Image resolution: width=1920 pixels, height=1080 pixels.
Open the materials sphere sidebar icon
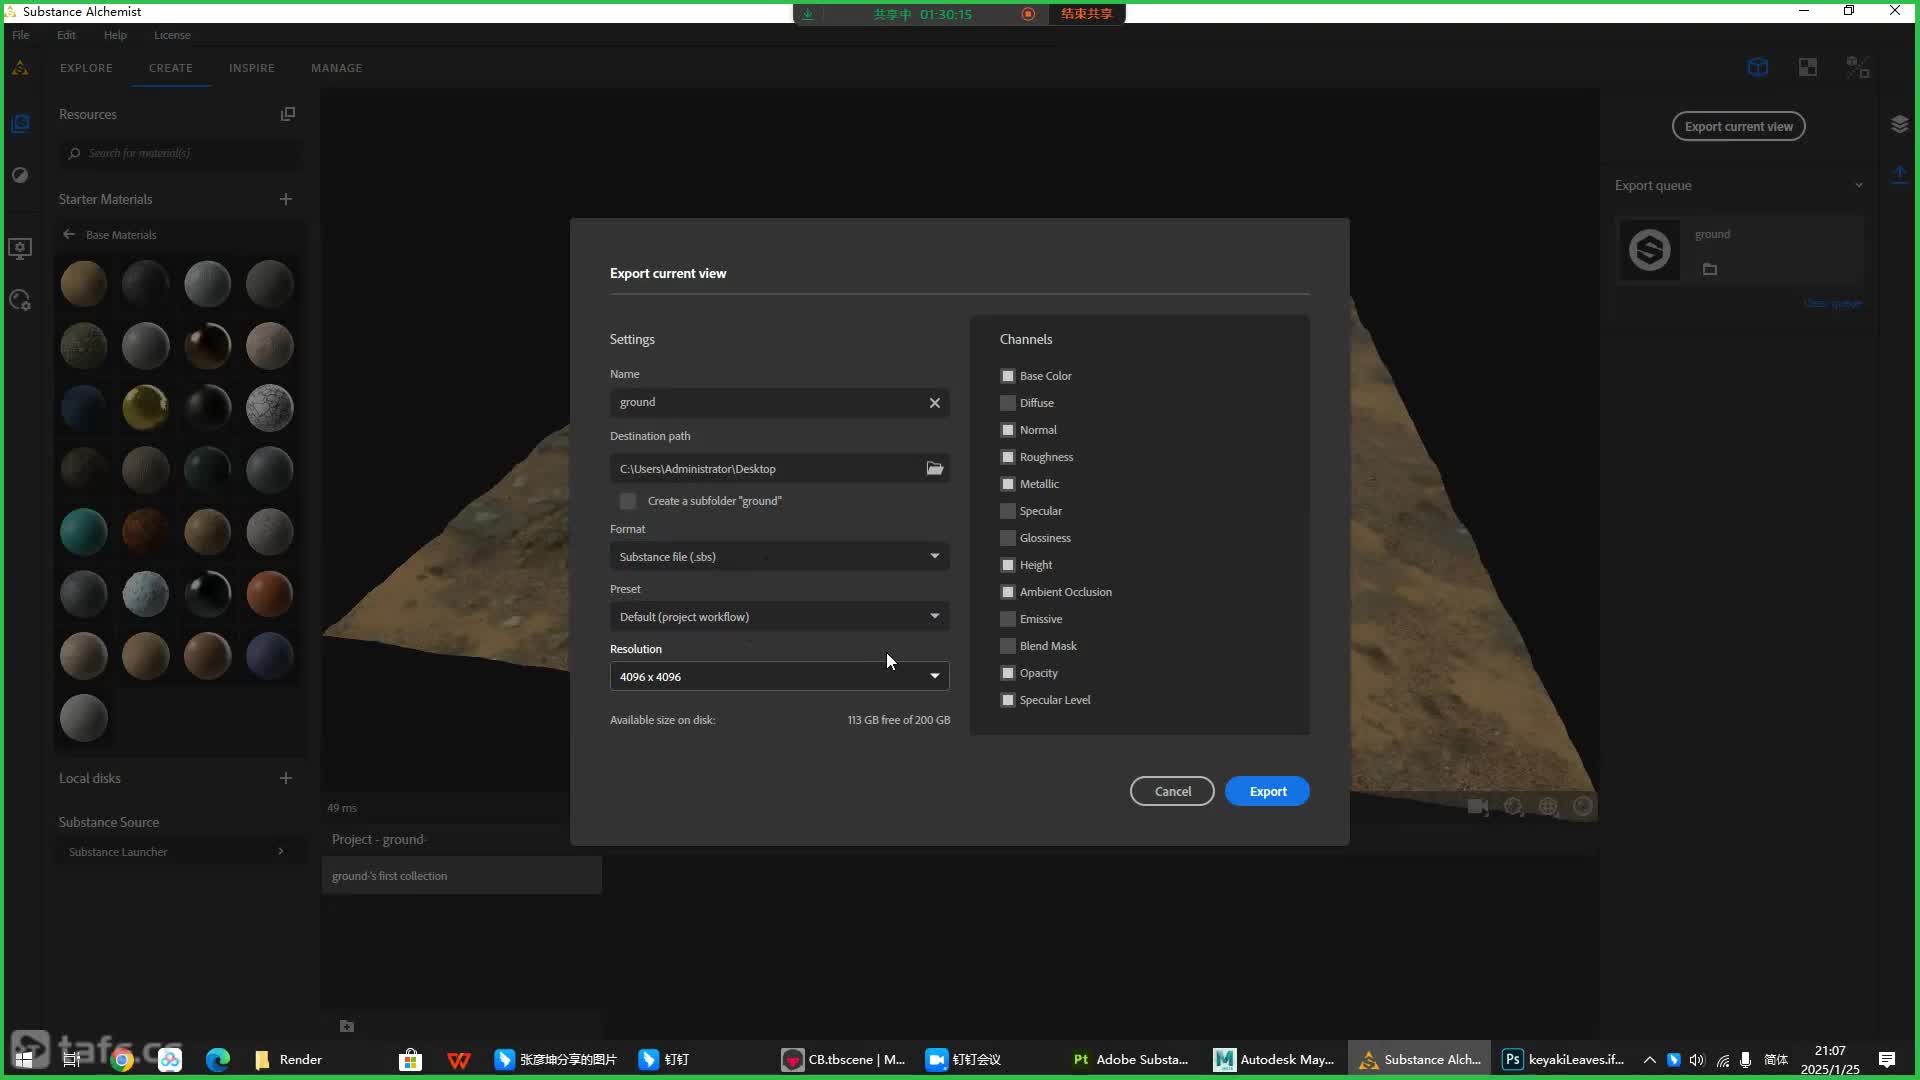20,175
